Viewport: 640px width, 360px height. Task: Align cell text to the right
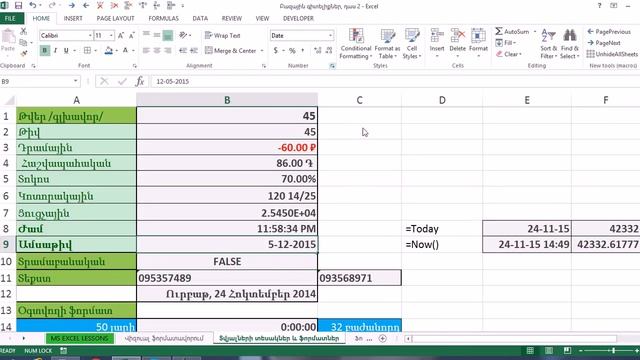167,51
